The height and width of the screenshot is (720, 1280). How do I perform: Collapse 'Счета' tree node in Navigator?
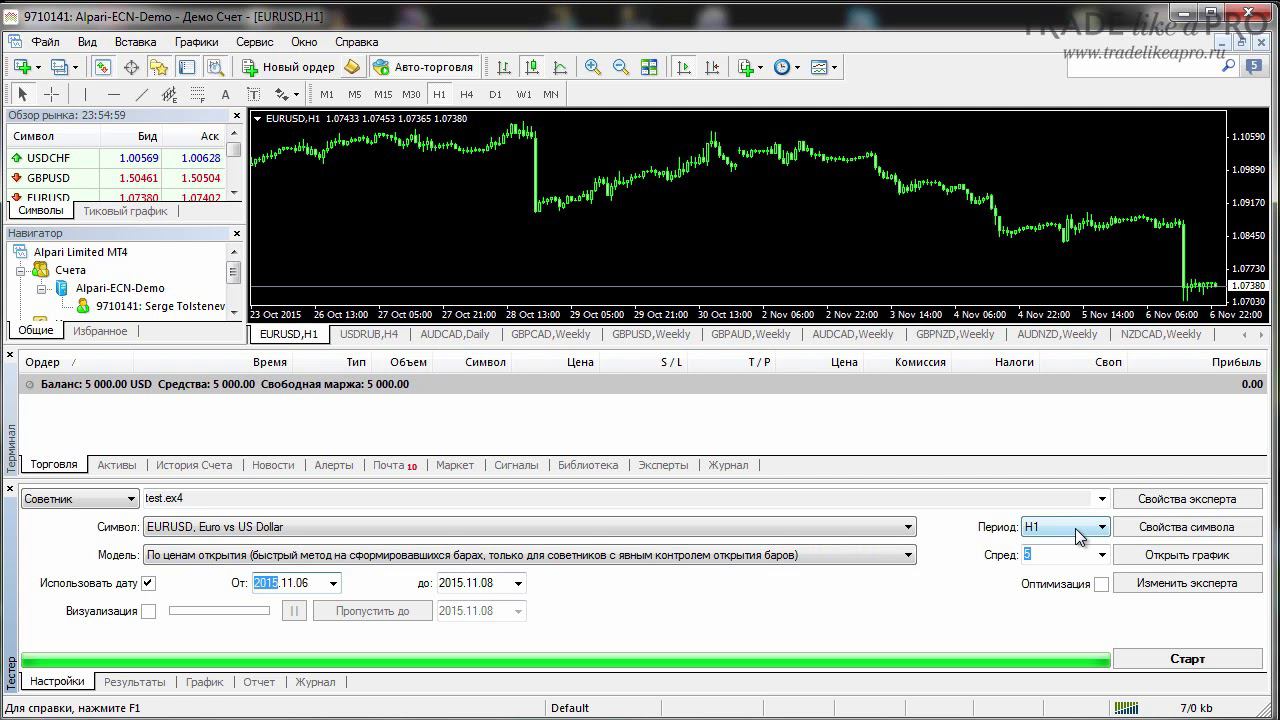(x=20, y=270)
